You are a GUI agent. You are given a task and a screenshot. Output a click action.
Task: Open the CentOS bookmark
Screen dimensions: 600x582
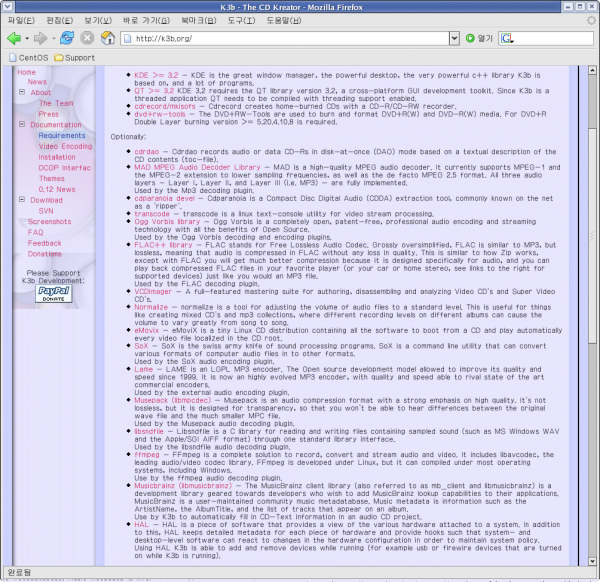pyautogui.click(x=29, y=58)
